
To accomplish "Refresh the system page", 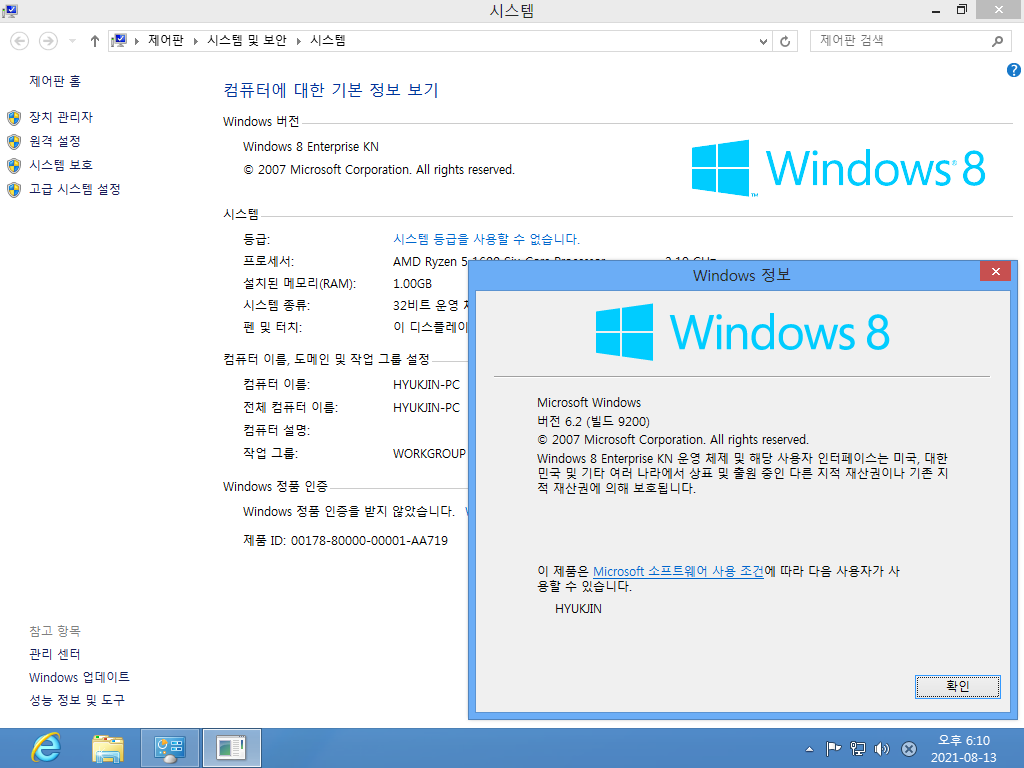I will (785, 41).
